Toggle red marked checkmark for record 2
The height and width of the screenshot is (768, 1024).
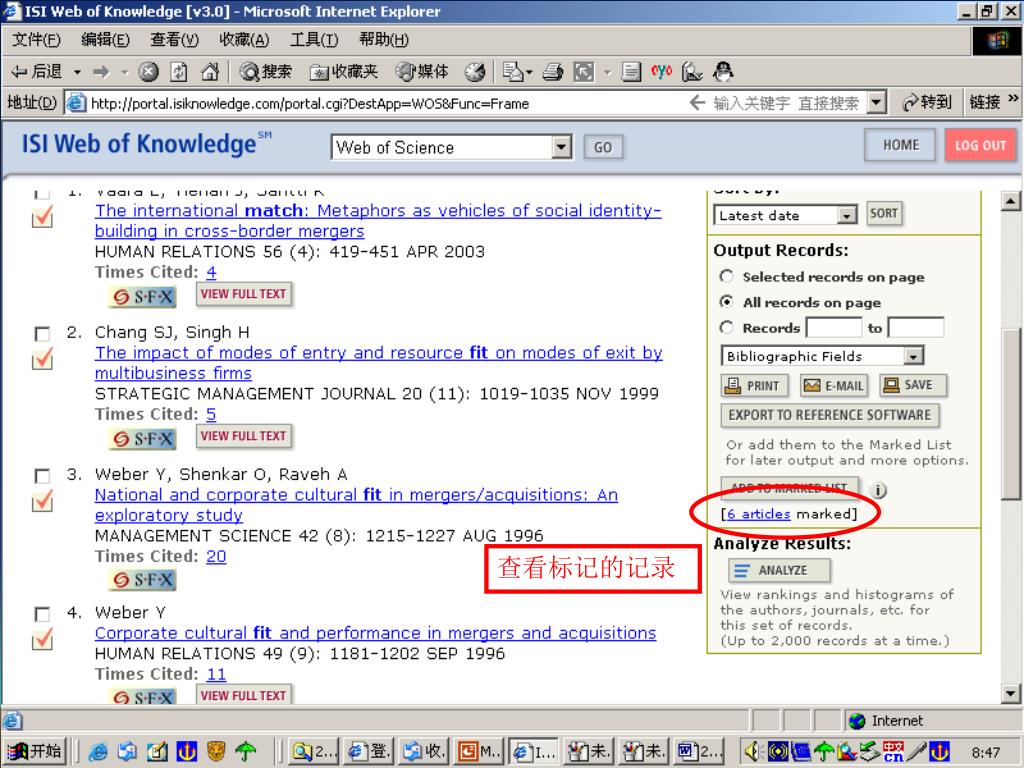42,359
